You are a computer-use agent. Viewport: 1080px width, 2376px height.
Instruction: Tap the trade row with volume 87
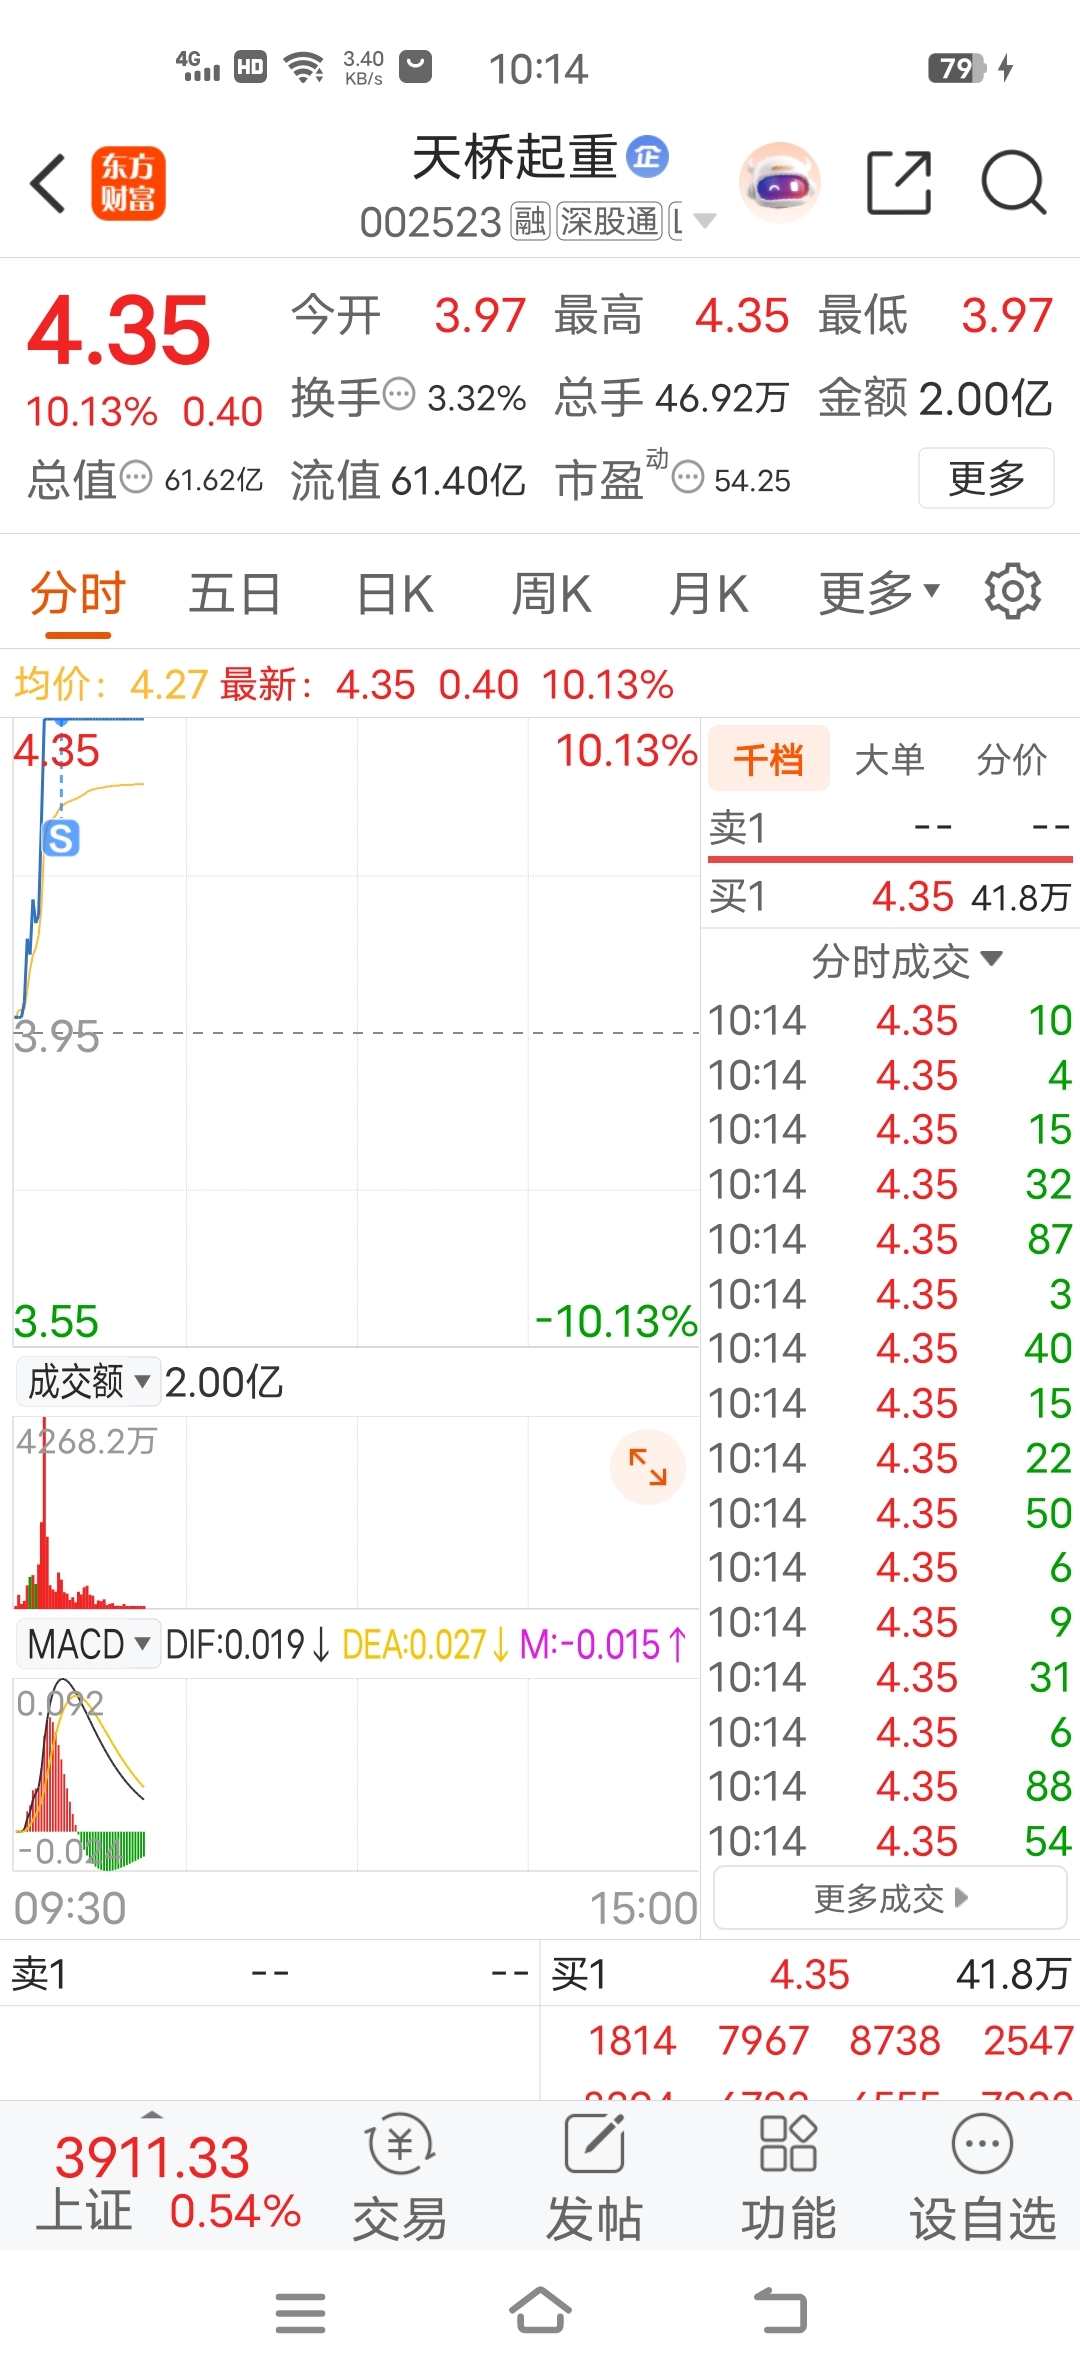coord(890,1239)
